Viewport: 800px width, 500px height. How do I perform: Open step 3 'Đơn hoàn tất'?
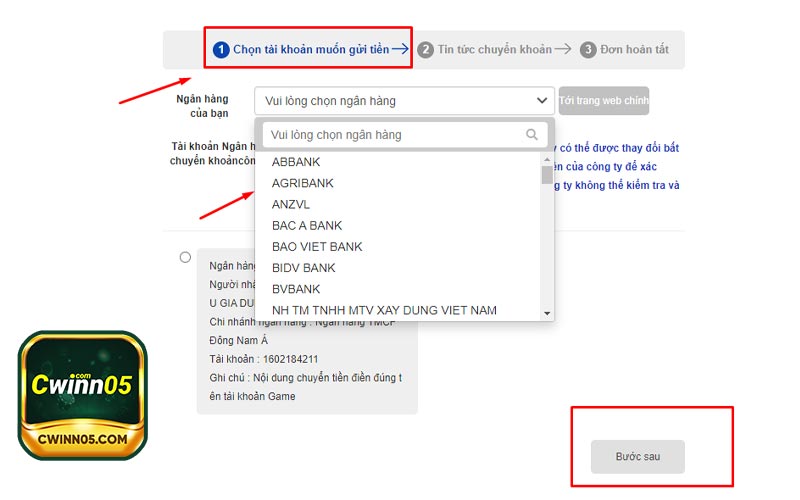pyautogui.click(x=624, y=49)
